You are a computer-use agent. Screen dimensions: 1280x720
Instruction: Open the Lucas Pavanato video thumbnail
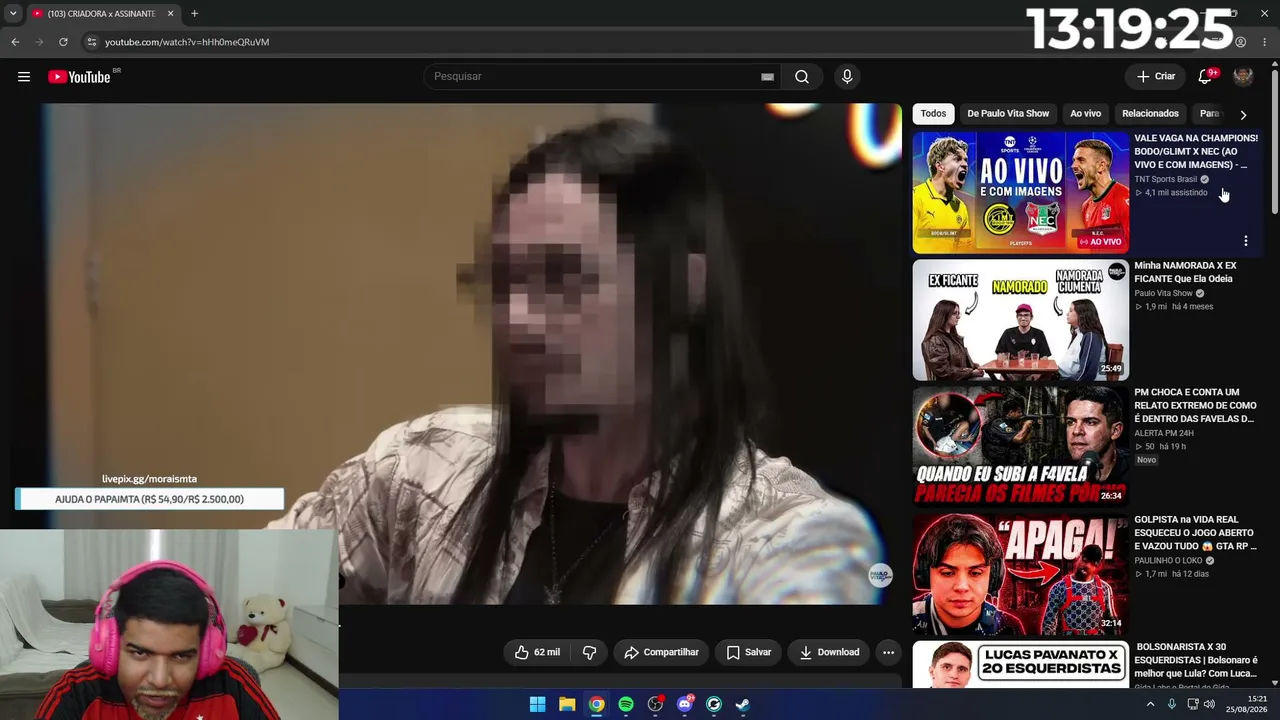(1020, 664)
